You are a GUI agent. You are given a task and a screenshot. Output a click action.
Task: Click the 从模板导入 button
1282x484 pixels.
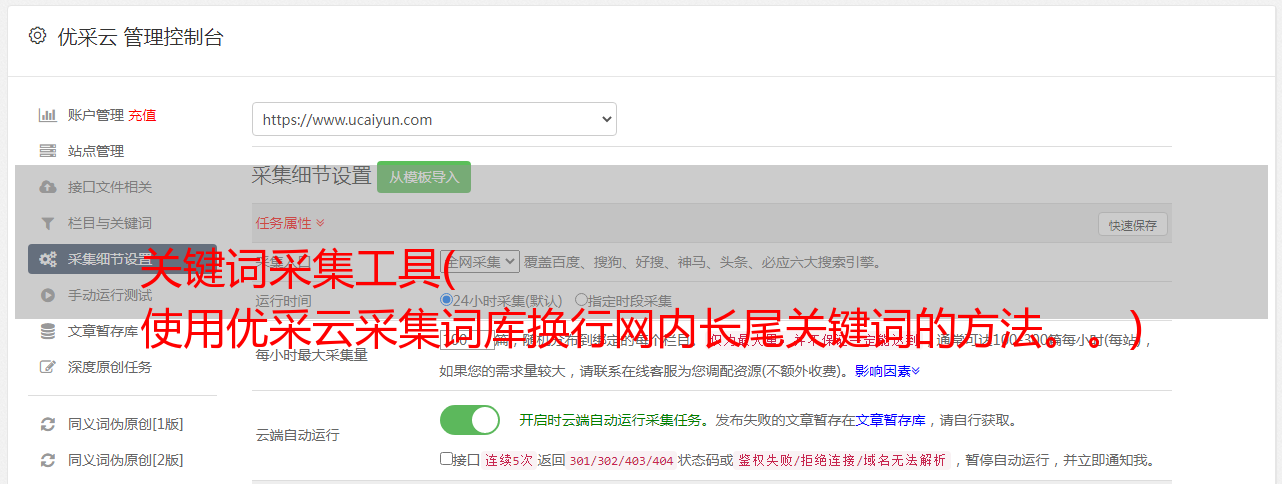point(424,177)
